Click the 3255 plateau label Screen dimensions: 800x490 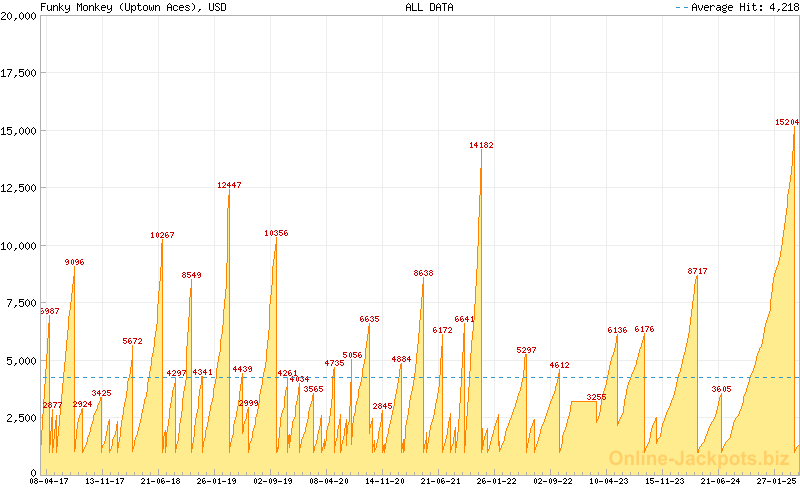click(x=596, y=397)
